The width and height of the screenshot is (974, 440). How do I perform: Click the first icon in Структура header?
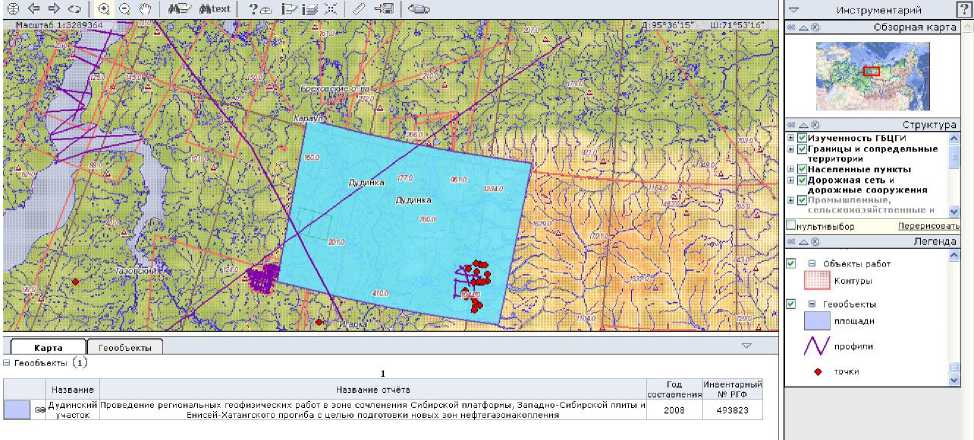click(791, 124)
